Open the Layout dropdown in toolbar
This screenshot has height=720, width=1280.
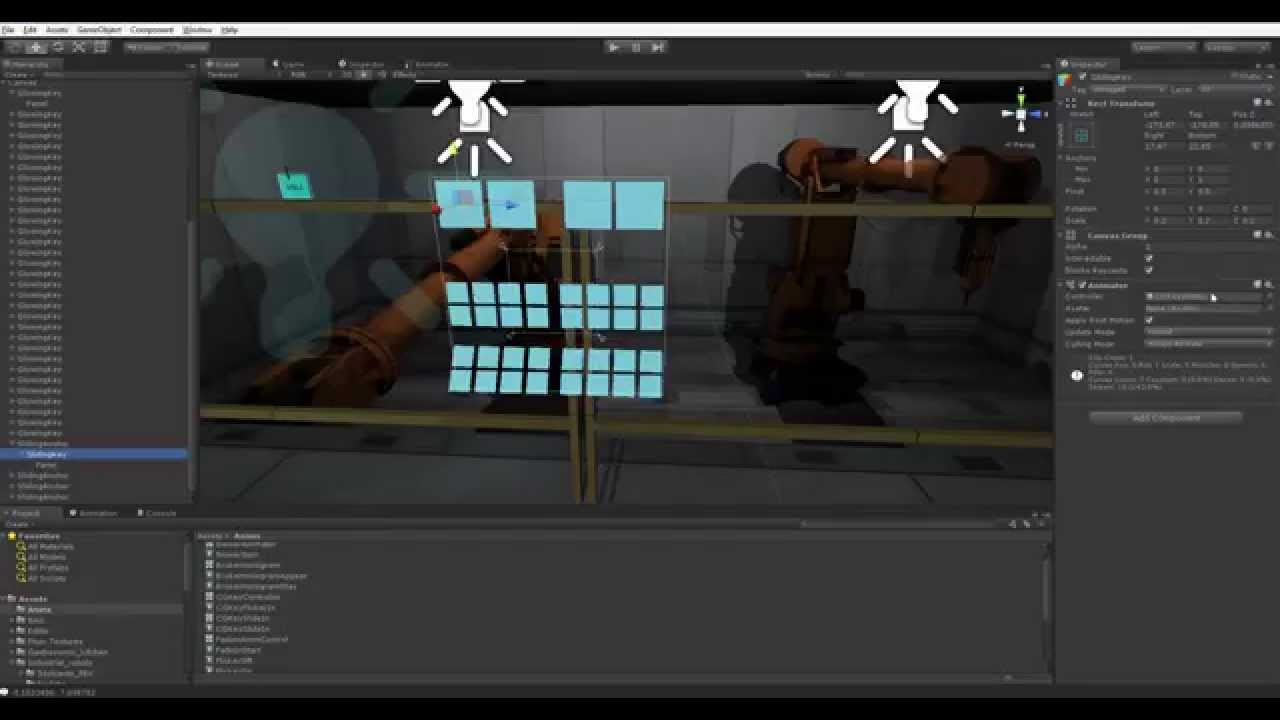pos(1236,47)
